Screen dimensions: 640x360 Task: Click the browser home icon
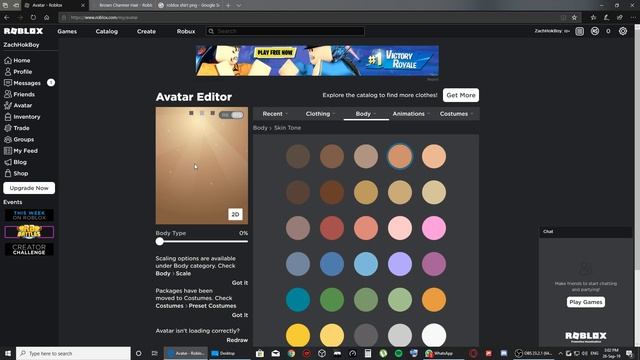(x=47, y=18)
